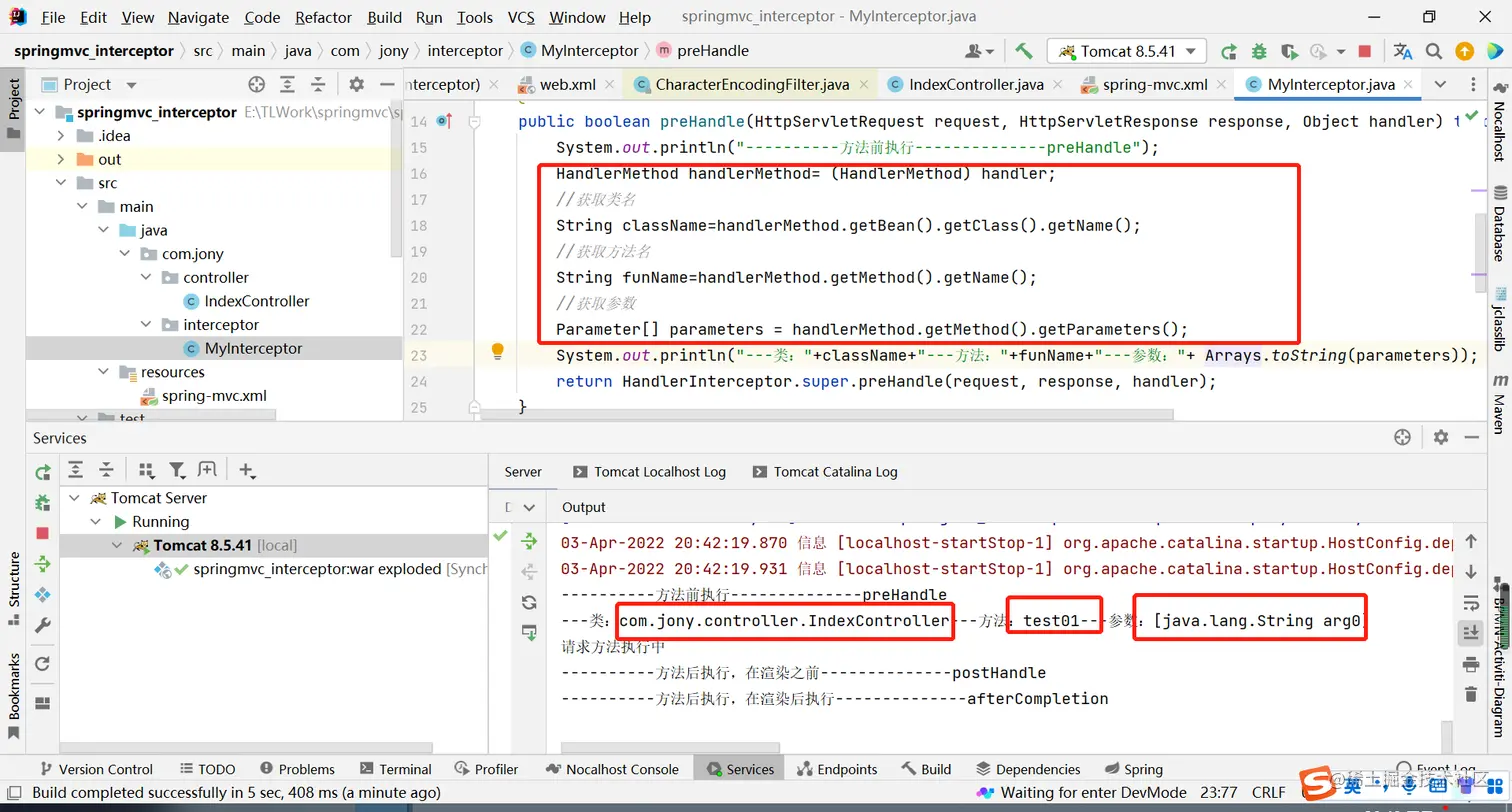Select IndexController in the project tree
1512x812 pixels.
point(256,301)
